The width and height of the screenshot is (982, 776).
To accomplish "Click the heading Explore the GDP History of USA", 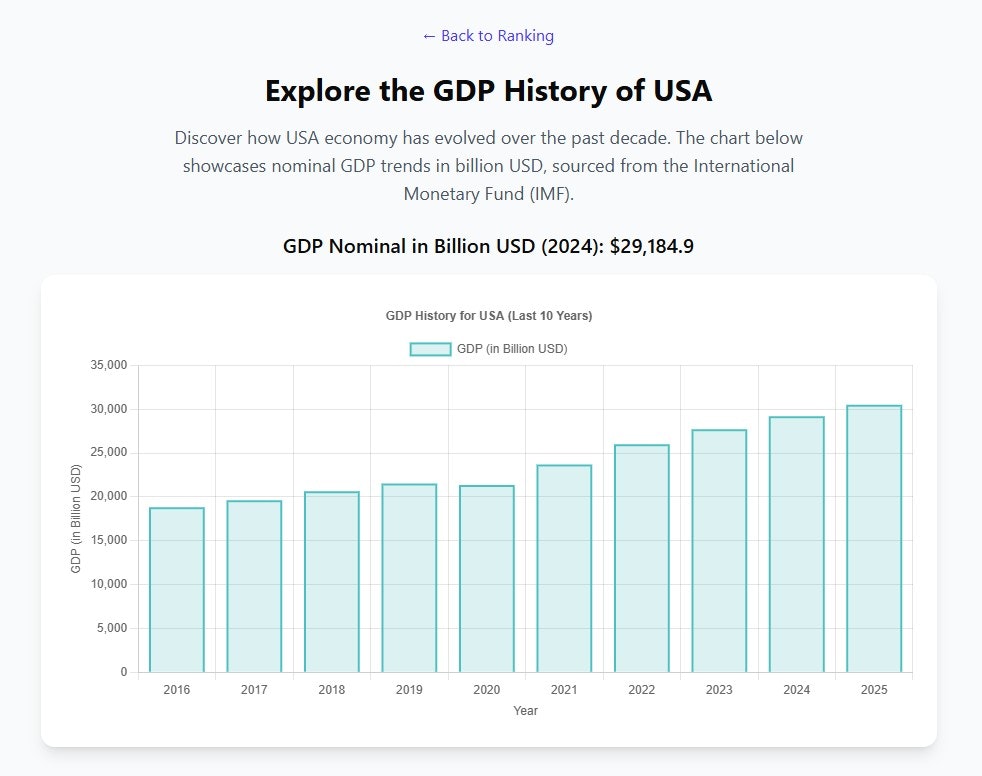I will click(x=488, y=91).
